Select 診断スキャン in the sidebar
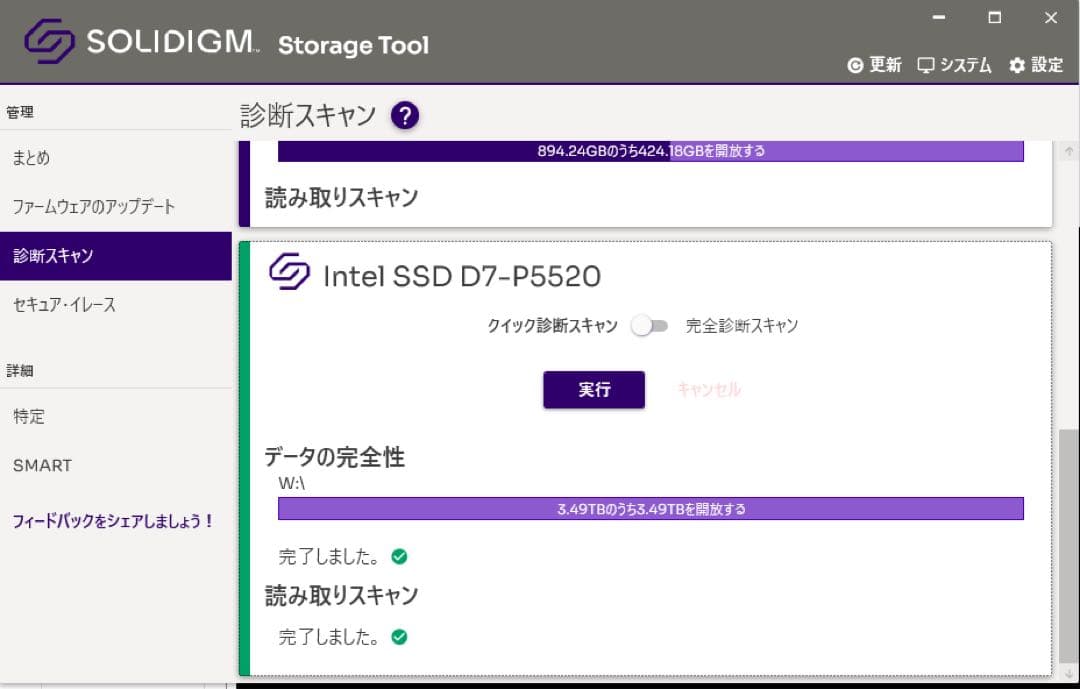1080x689 pixels. [x=116, y=256]
